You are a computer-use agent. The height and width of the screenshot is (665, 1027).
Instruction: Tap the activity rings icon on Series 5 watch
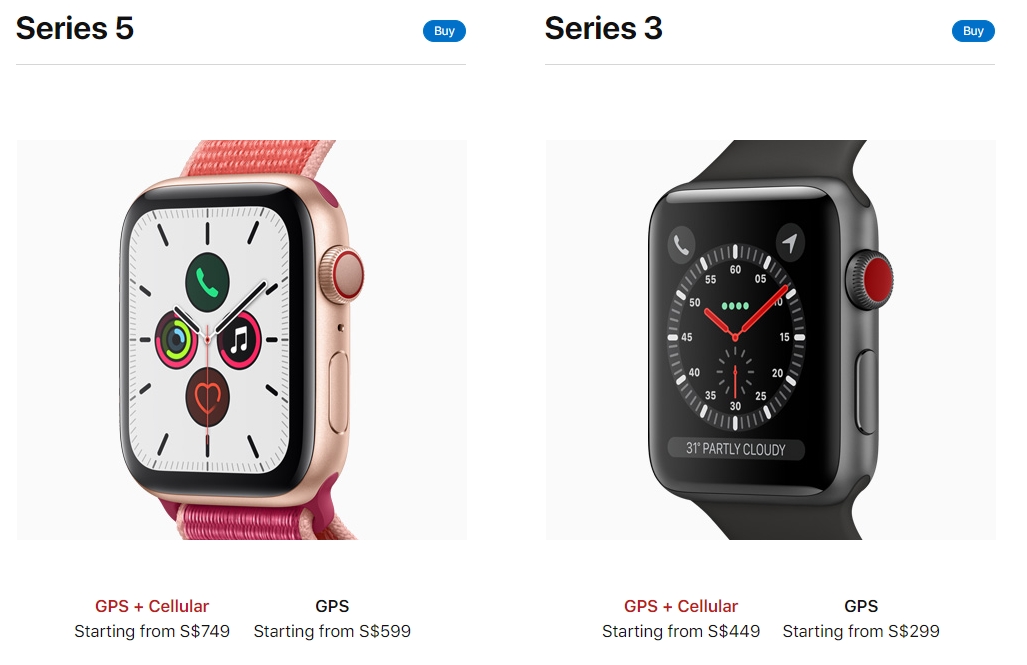(176, 340)
